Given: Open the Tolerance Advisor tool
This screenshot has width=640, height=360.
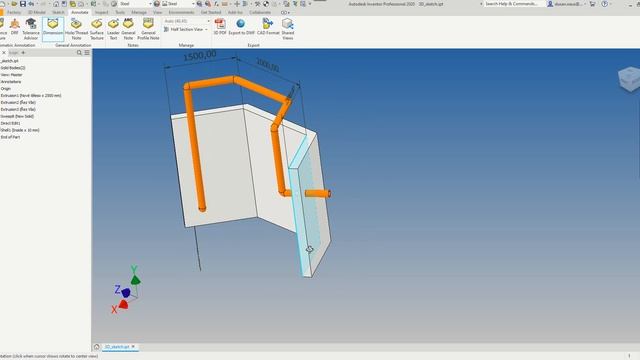Looking at the screenshot, I should click(31, 29).
